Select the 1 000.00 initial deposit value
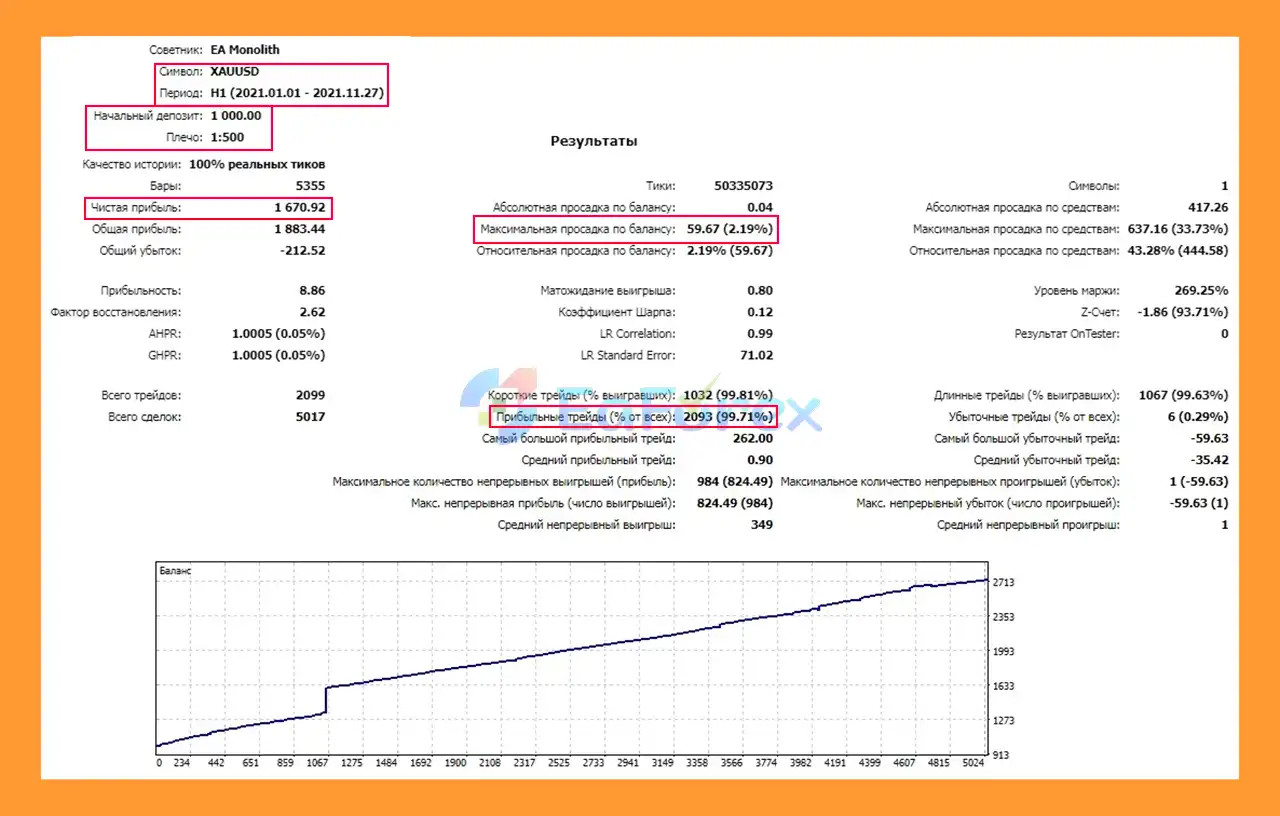 click(236, 116)
